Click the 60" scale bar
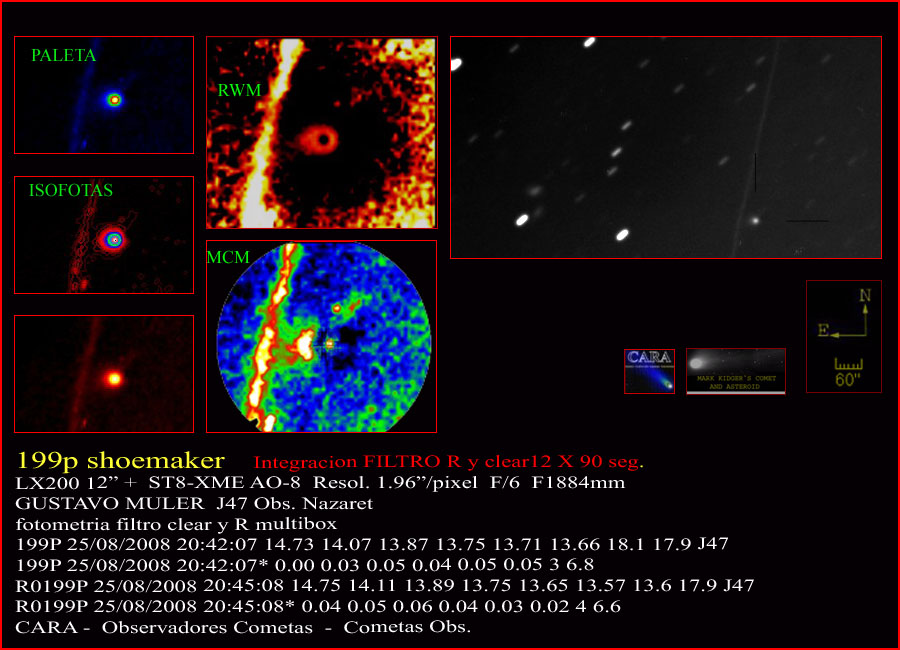900x650 pixels. (848, 372)
